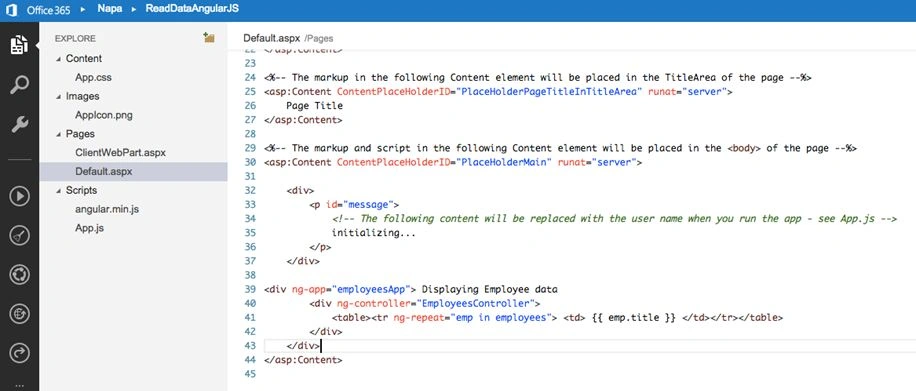Open ClientWebPart.aspx file

(120, 153)
